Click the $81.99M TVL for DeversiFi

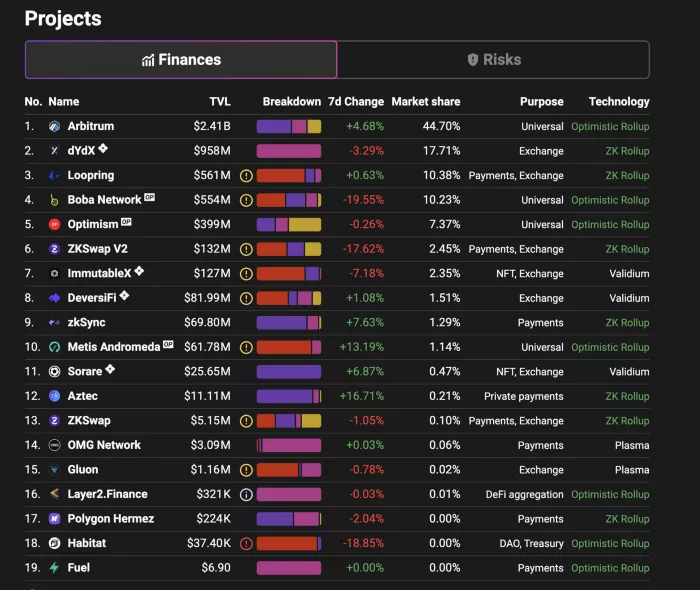(x=208, y=298)
